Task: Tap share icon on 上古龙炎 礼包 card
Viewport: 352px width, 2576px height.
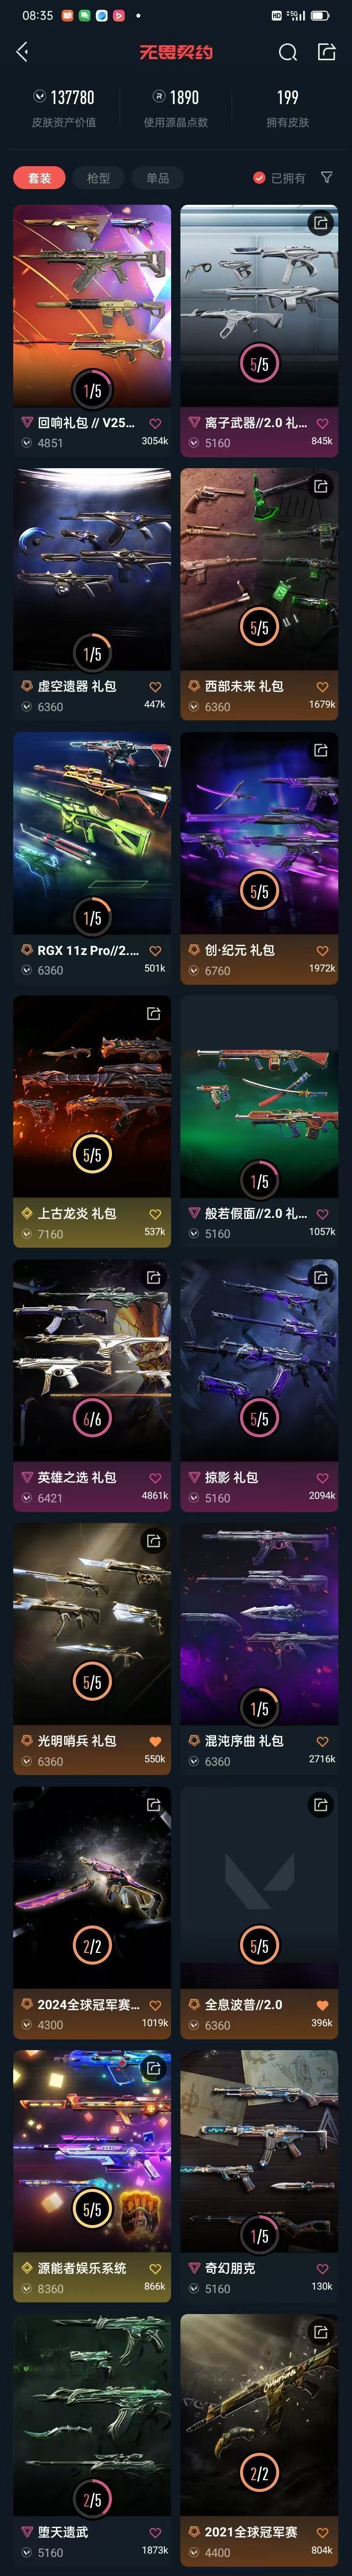Action: [x=153, y=1013]
